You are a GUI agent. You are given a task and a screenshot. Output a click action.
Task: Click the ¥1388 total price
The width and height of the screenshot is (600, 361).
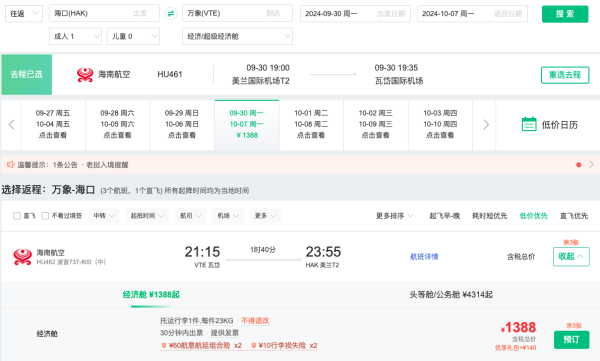[518, 328]
